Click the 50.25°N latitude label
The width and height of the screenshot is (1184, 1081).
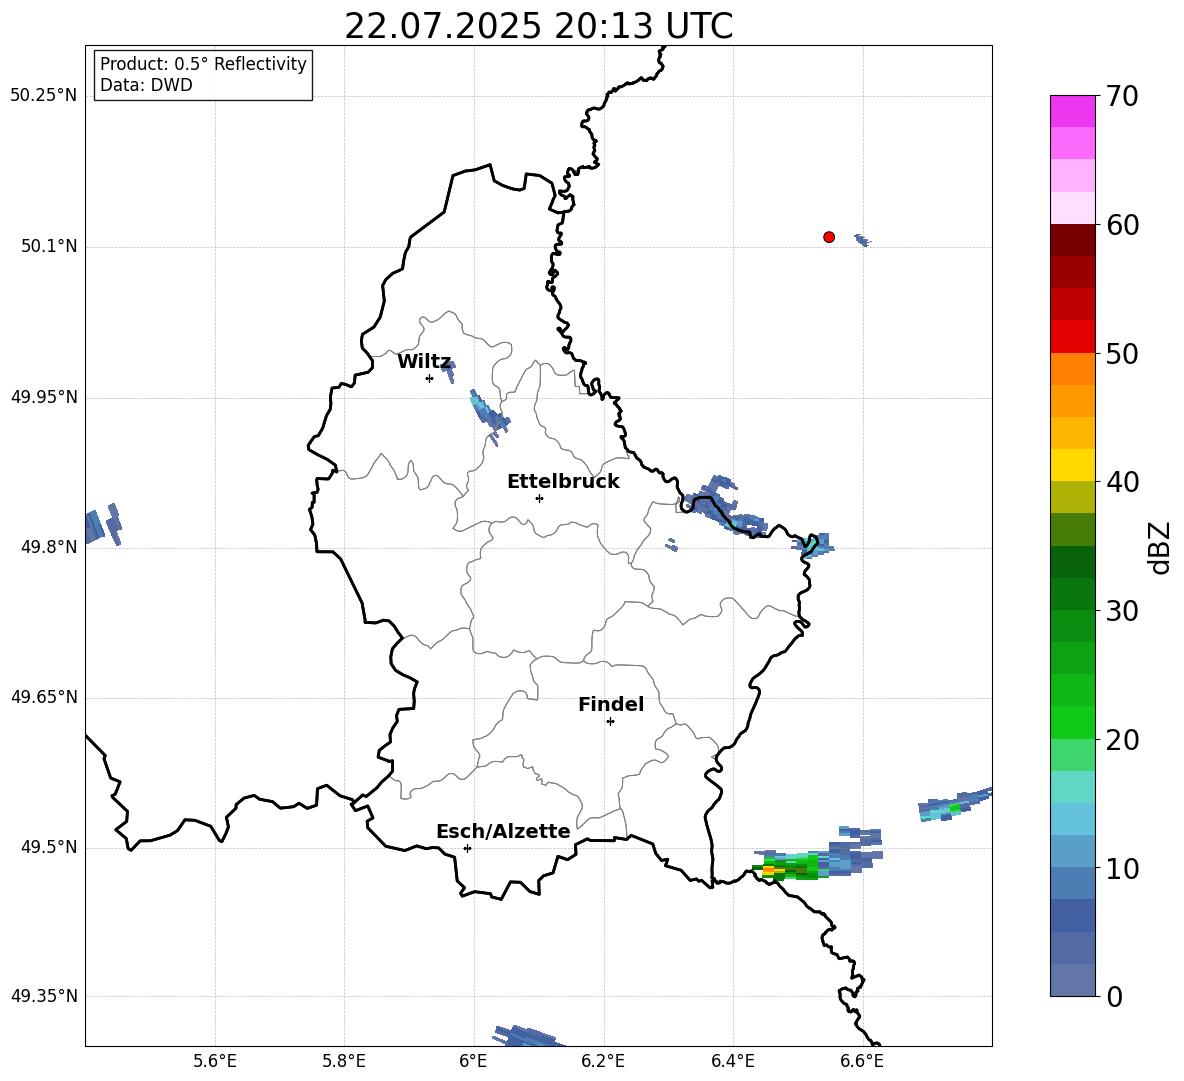coord(44,96)
